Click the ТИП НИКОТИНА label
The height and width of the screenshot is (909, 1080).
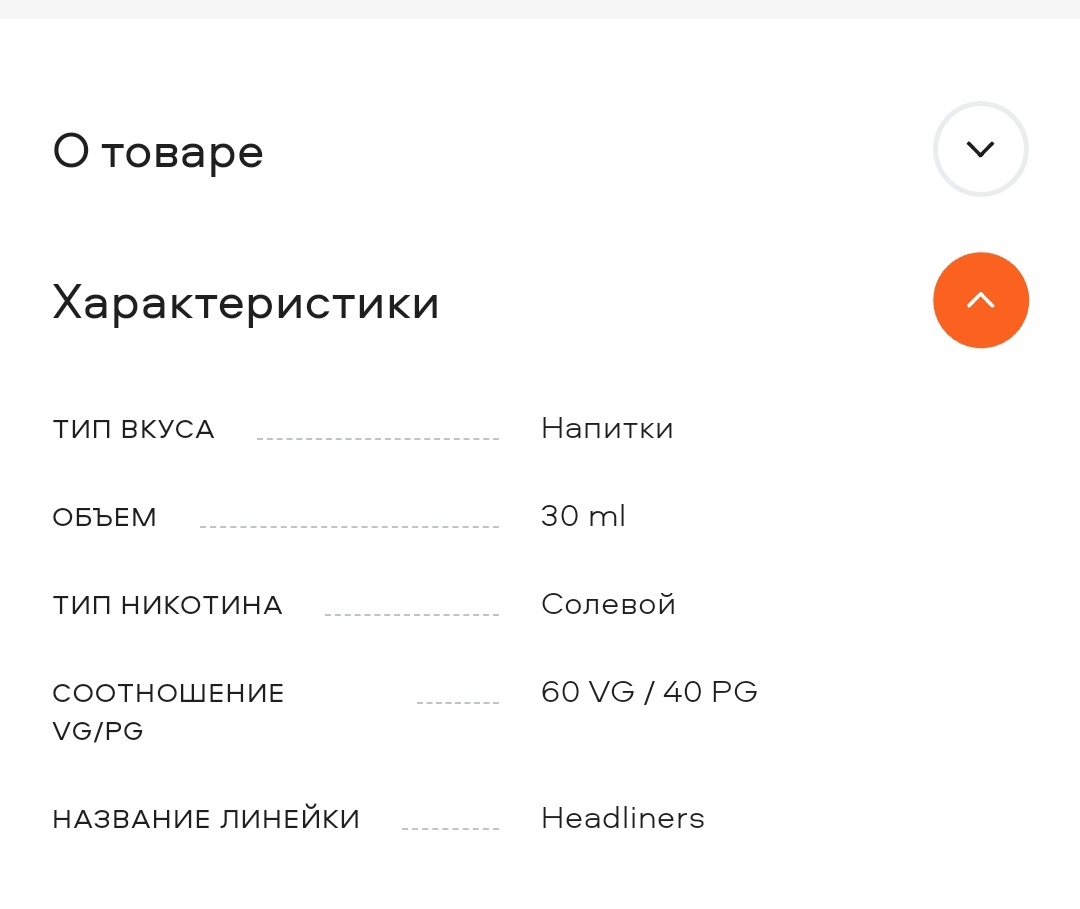pos(167,605)
